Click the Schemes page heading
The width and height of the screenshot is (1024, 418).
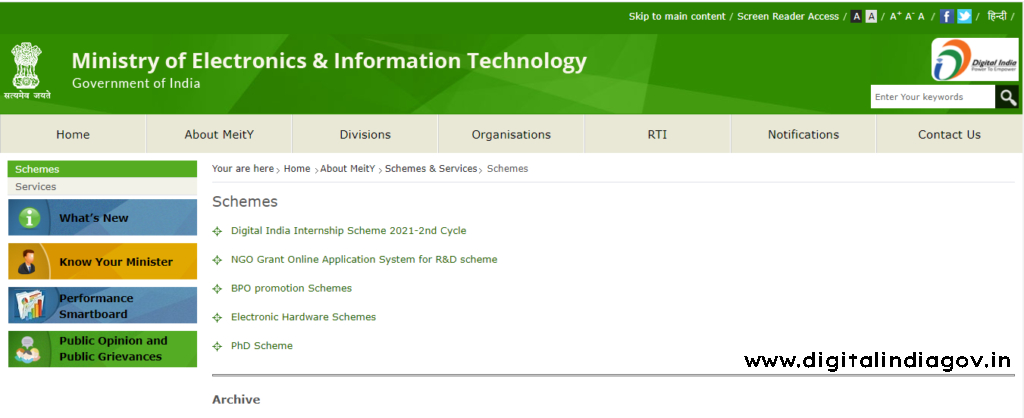point(245,202)
